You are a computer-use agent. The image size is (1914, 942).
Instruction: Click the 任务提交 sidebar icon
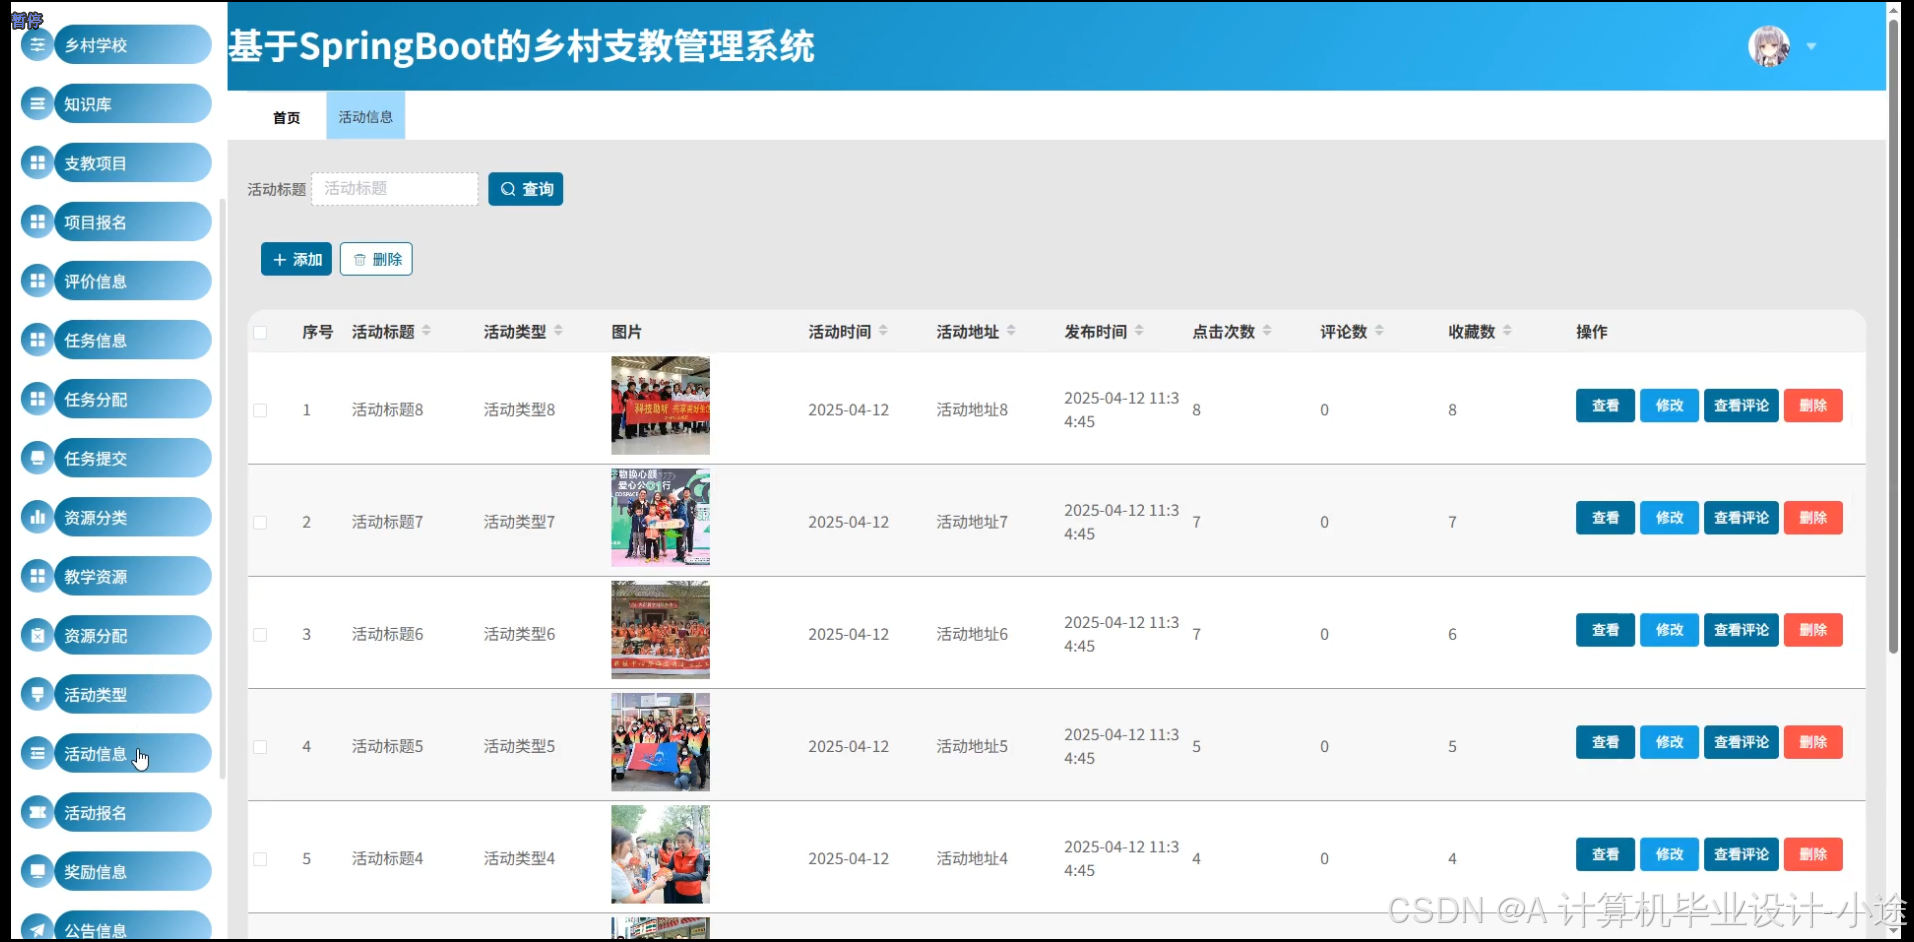pyautogui.click(x=37, y=458)
